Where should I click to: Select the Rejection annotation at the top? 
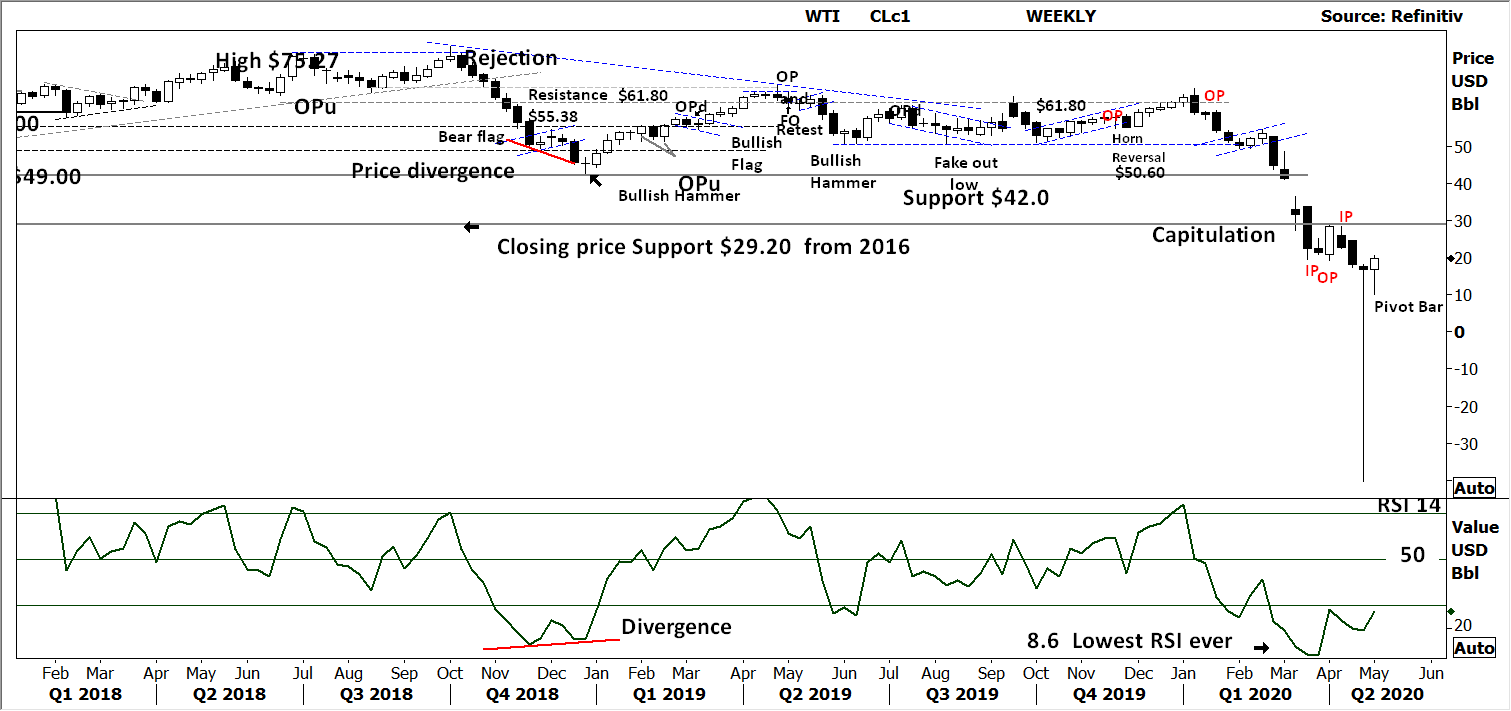coord(512,58)
